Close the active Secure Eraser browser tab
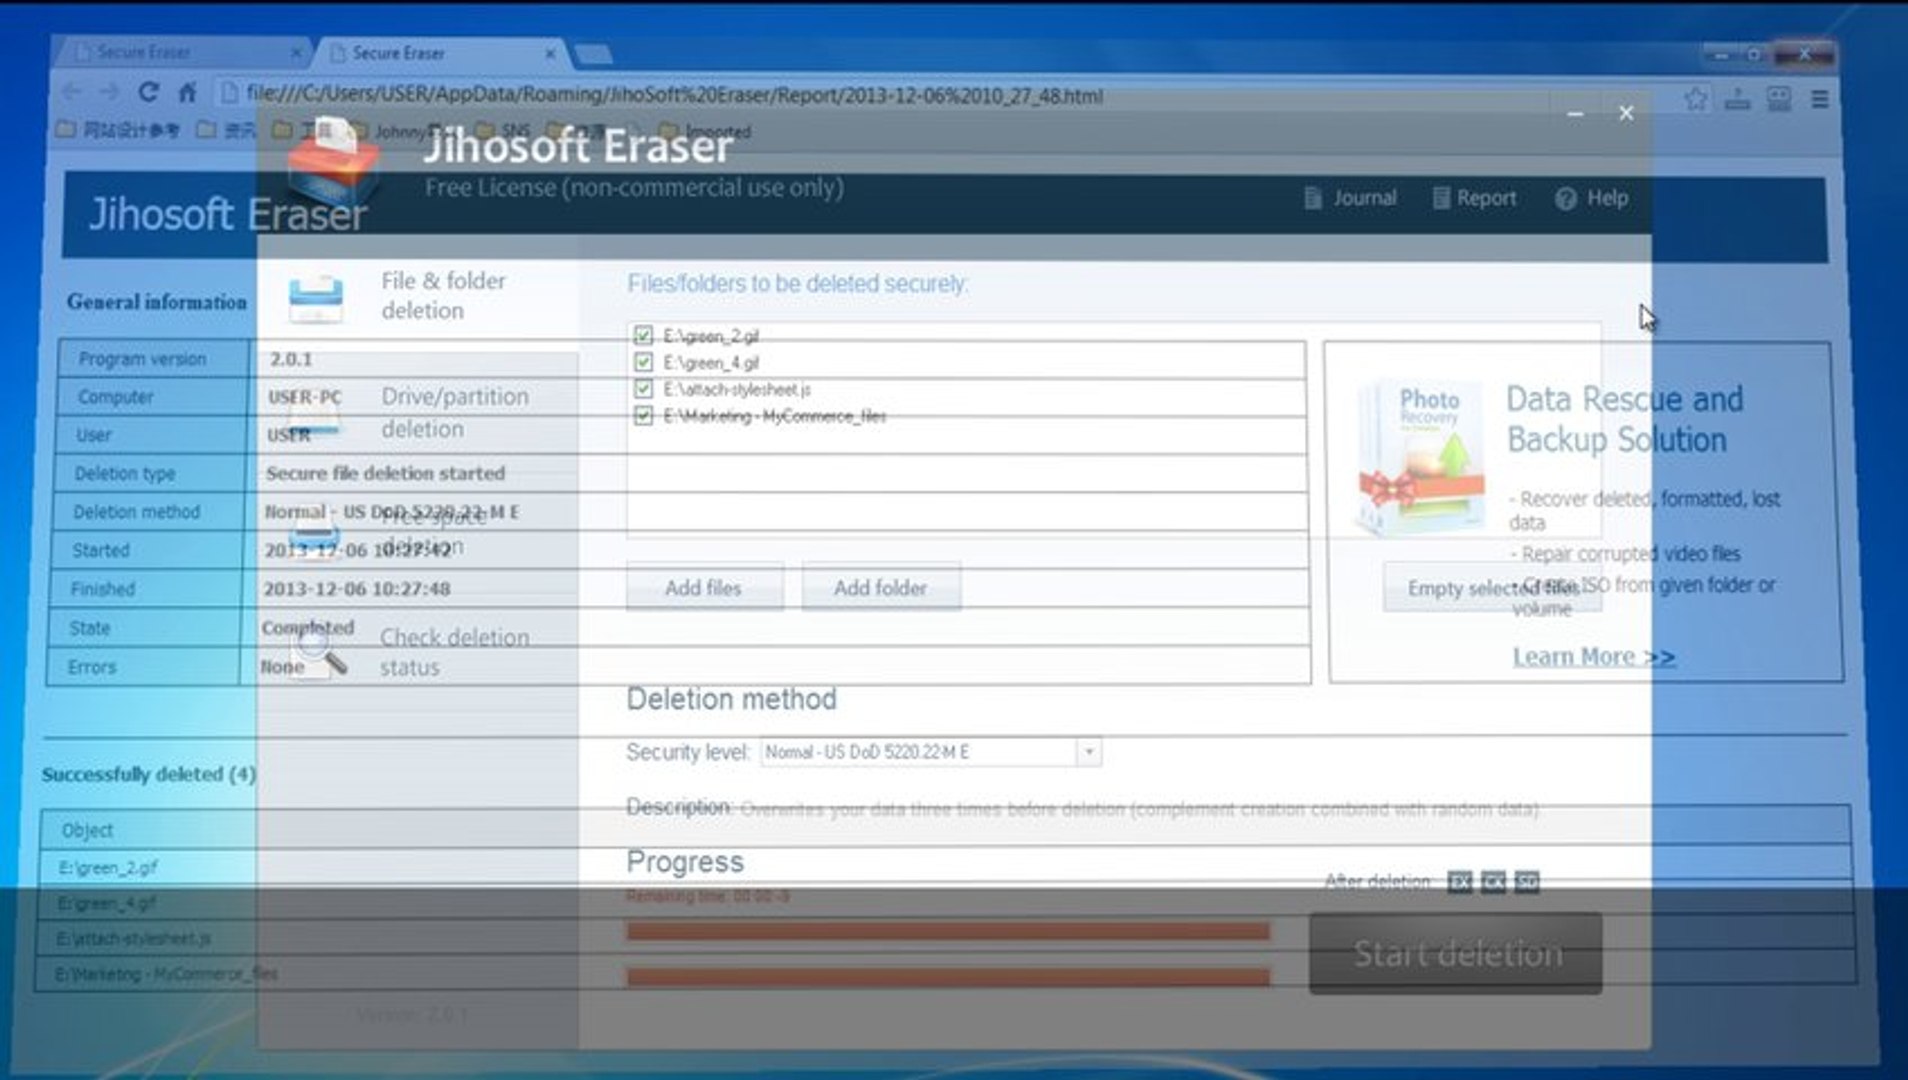Viewport: 1908px width, 1080px height. tap(550, 53)
